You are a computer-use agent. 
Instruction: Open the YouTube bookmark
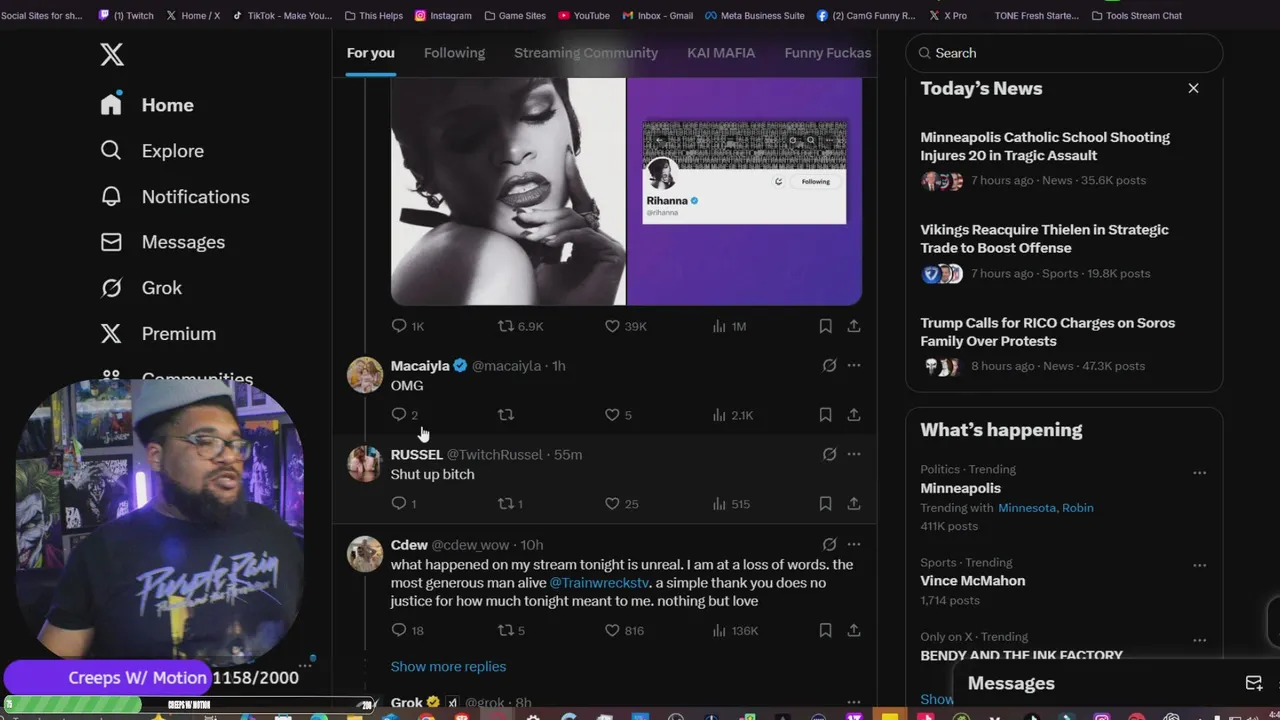tap(584, 16)
